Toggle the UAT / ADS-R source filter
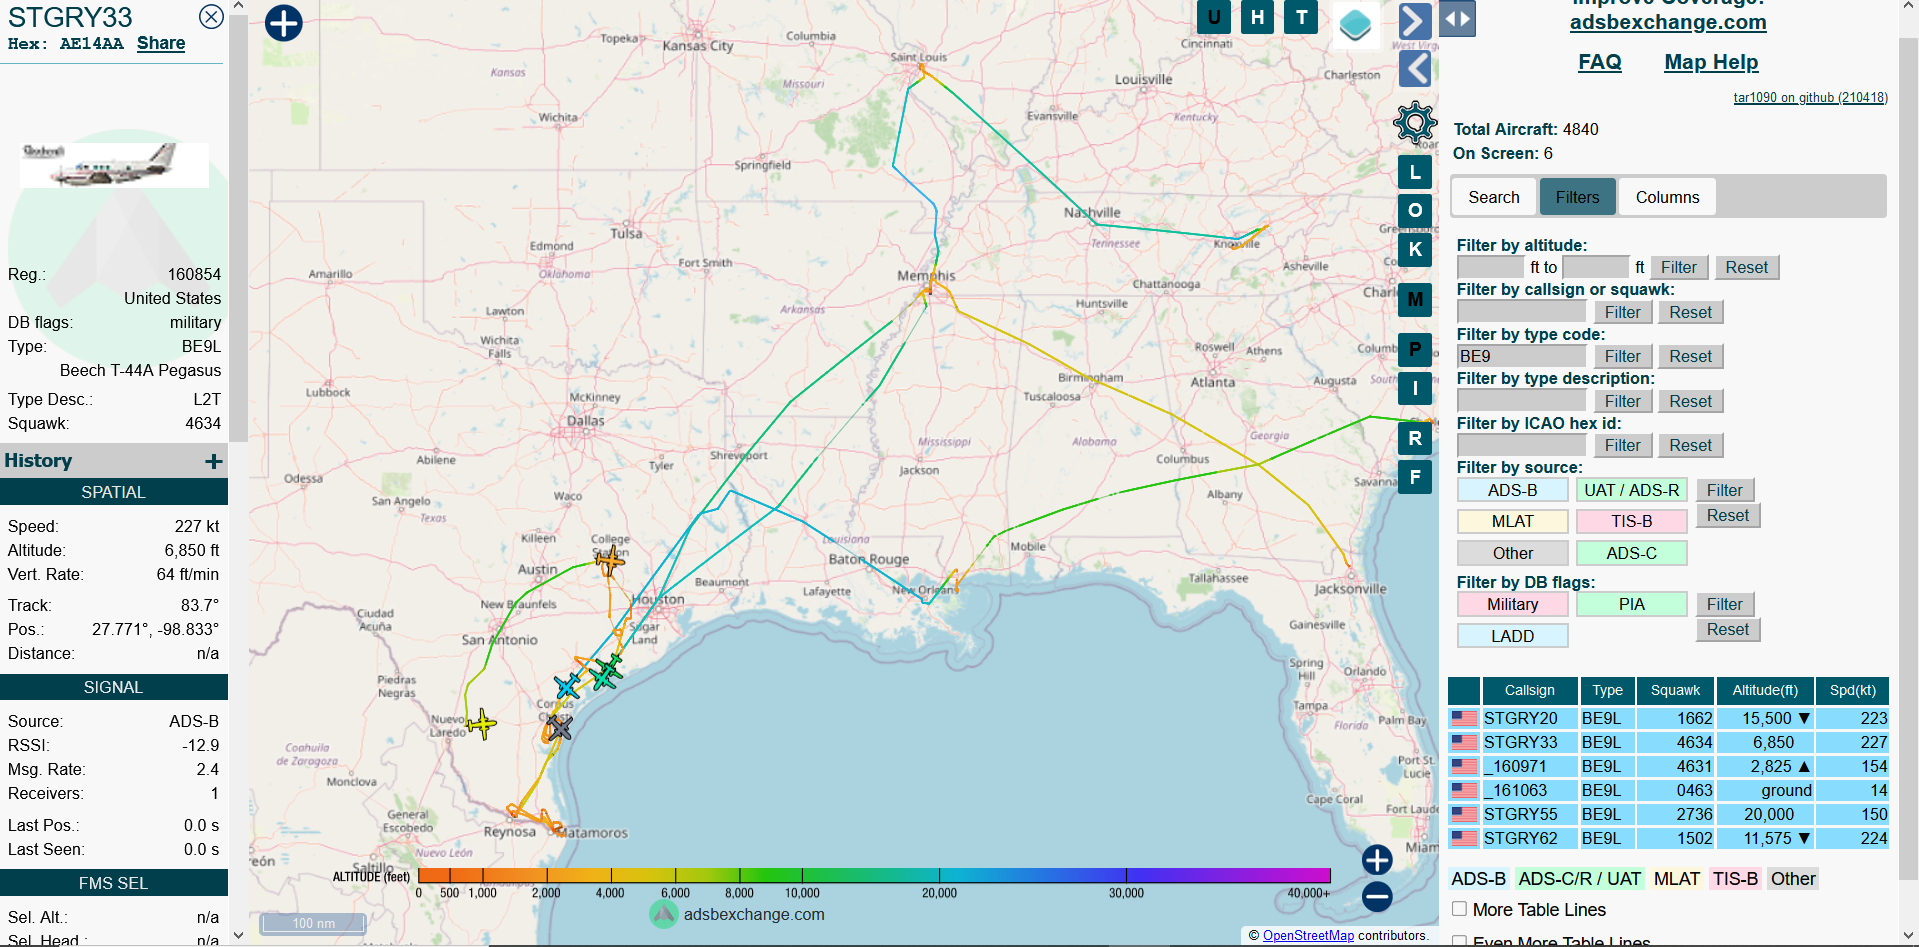The width and height of the screenshot is (1919, 947). 1631,490
